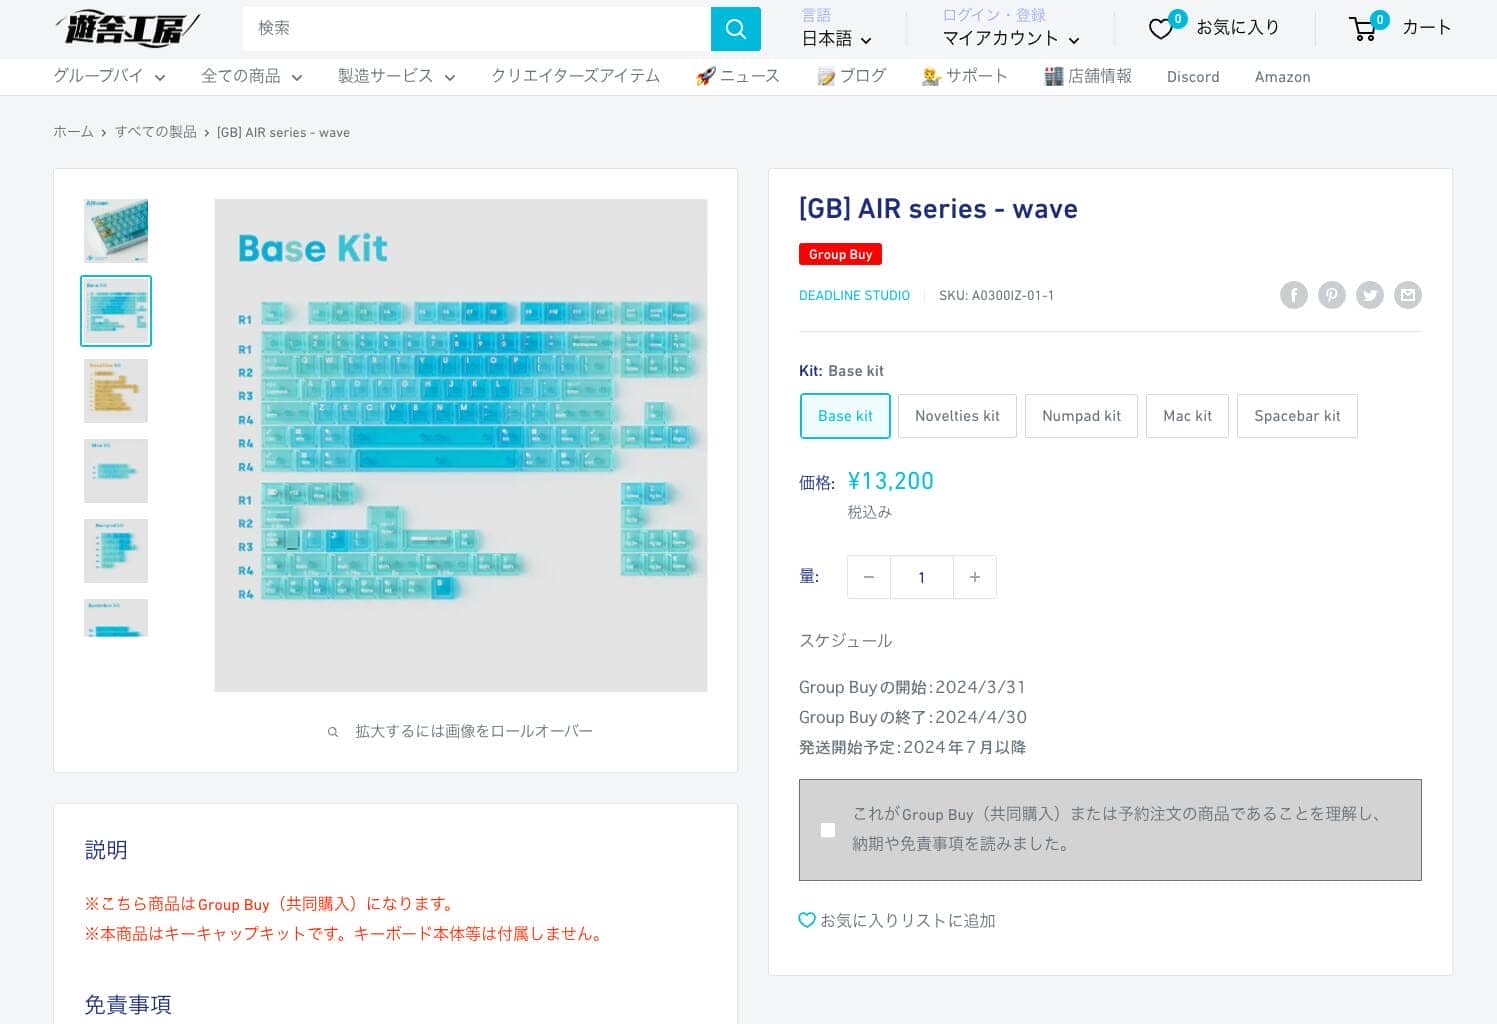The height and width of the screenshot is (1024, 1497).
Task: Click the 遊舎工房 store logo
Action: (127, 29)
